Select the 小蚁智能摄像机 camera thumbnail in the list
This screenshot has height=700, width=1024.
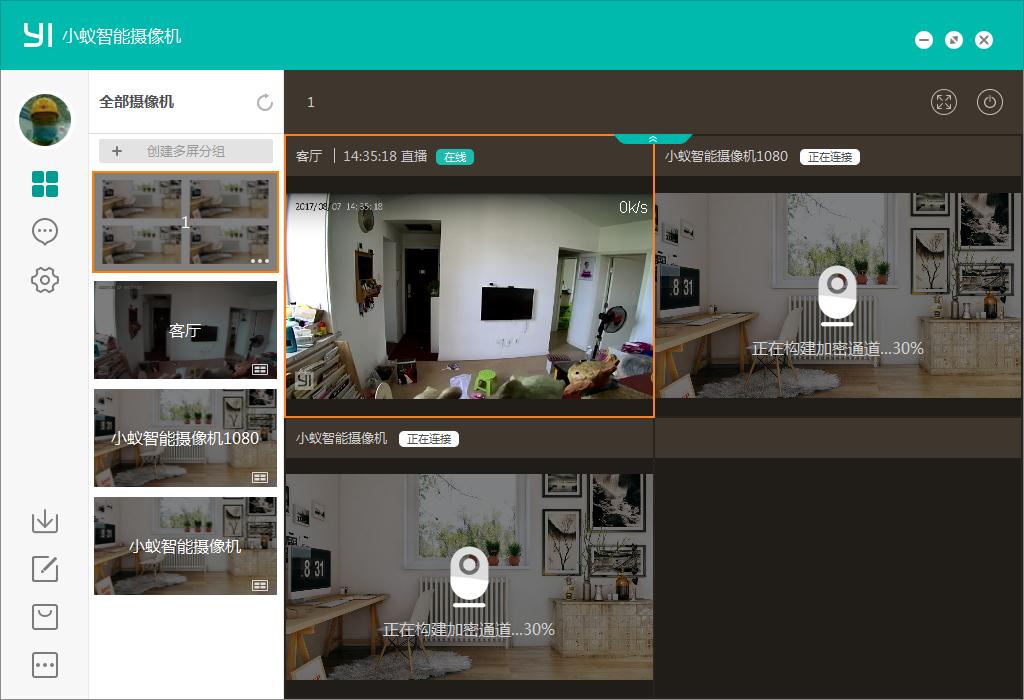click(185, 546)
